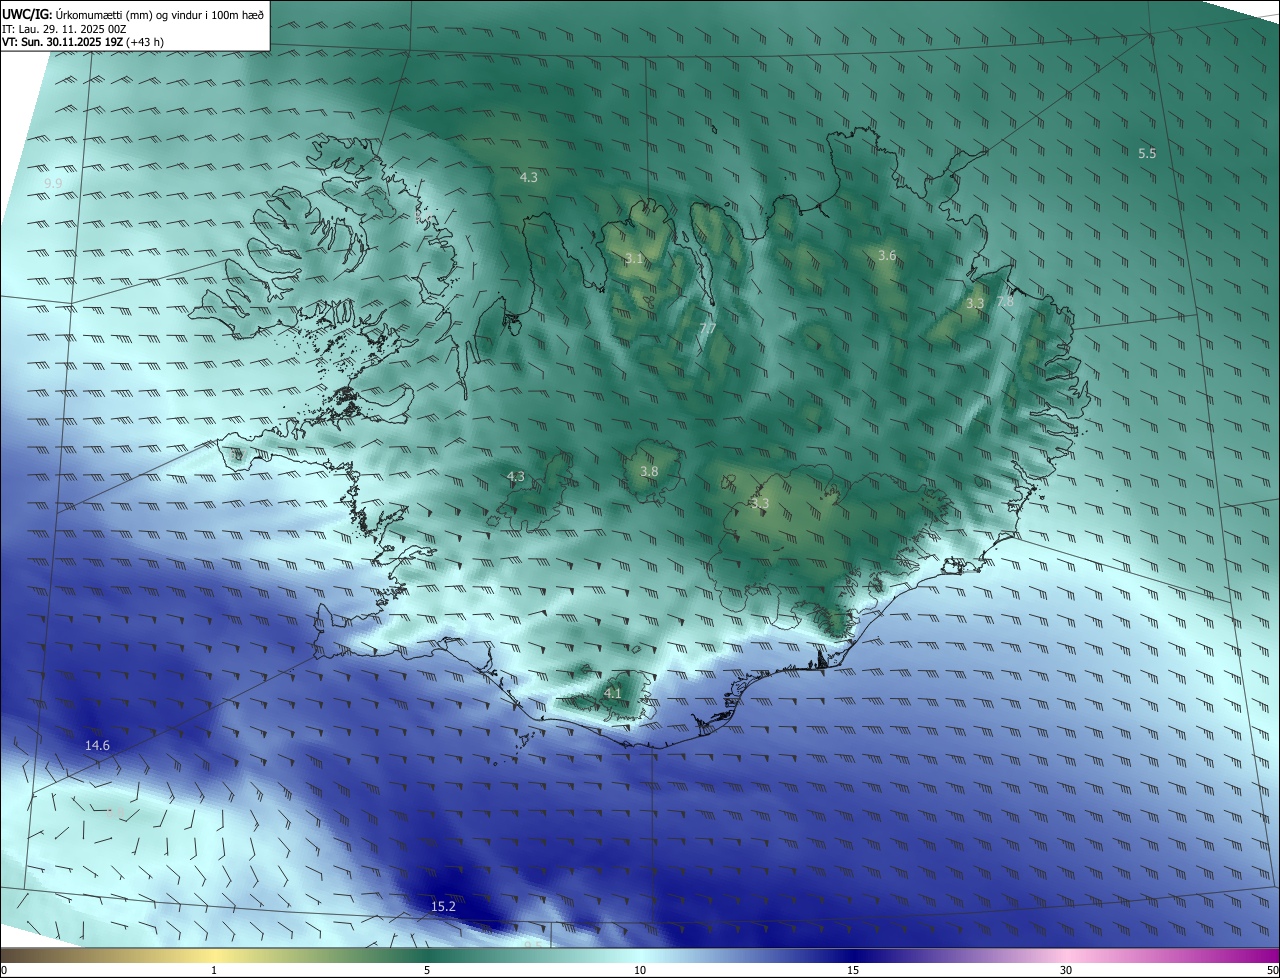
Task: Select the valid time line "VT: Sun. 30.11.2025 19Z (+43 h)"
Action: click(x=83, y=43)
